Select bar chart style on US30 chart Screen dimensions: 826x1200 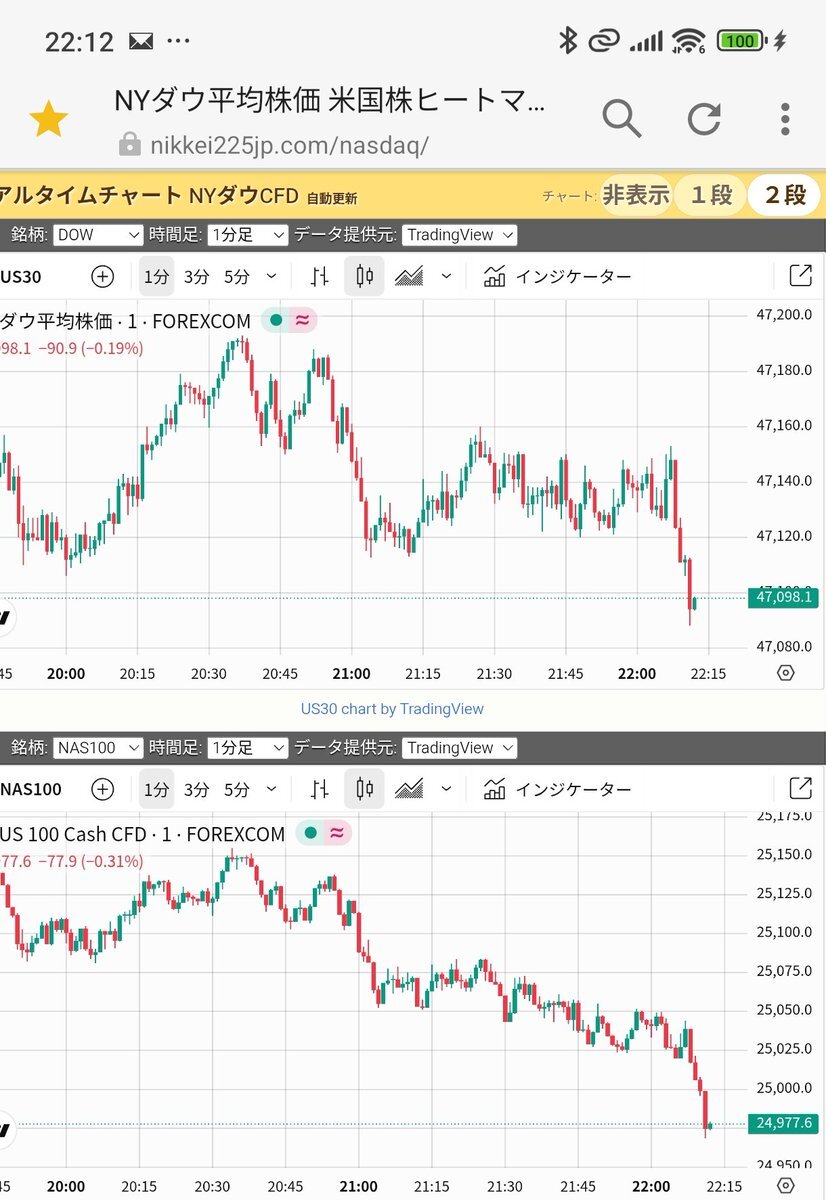point(320,277)
